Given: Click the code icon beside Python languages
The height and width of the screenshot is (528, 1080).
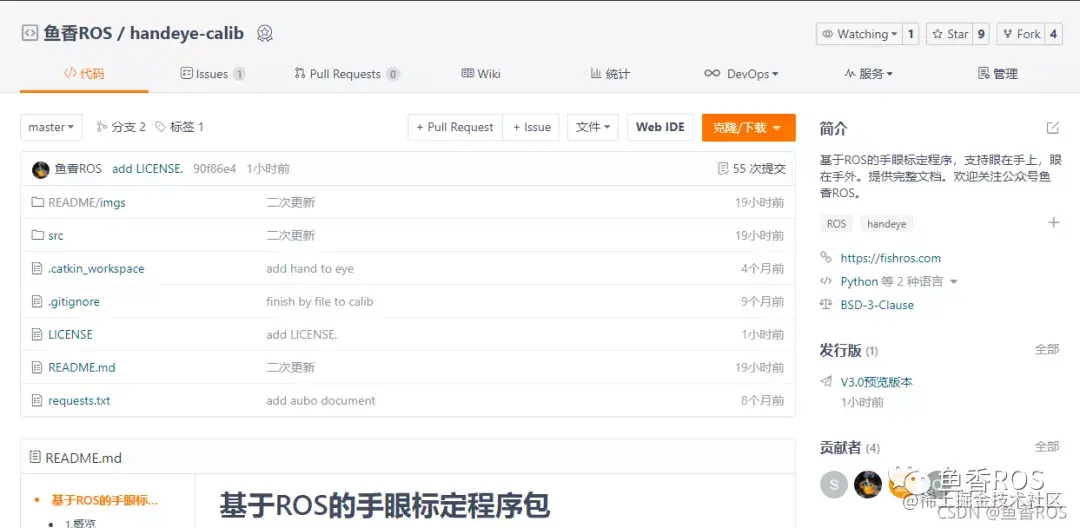Looking at the screenshot, I should 826,281.
